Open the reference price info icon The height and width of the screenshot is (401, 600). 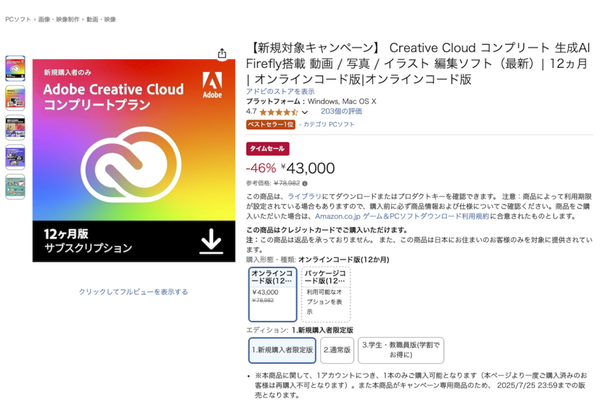click(x=305, y=183)
